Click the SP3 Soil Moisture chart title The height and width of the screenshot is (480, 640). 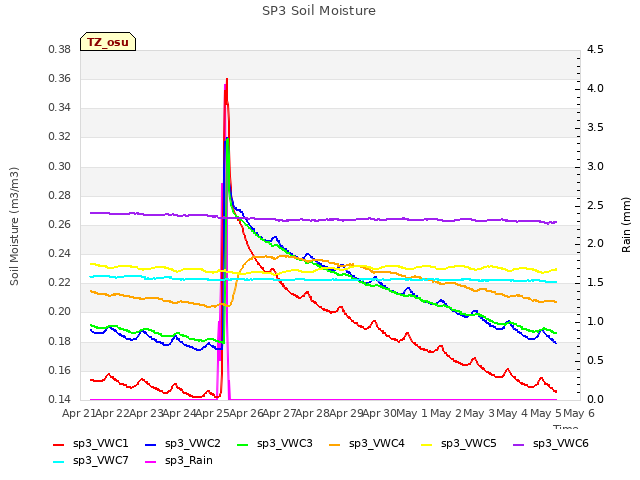[x=319, y=11]
